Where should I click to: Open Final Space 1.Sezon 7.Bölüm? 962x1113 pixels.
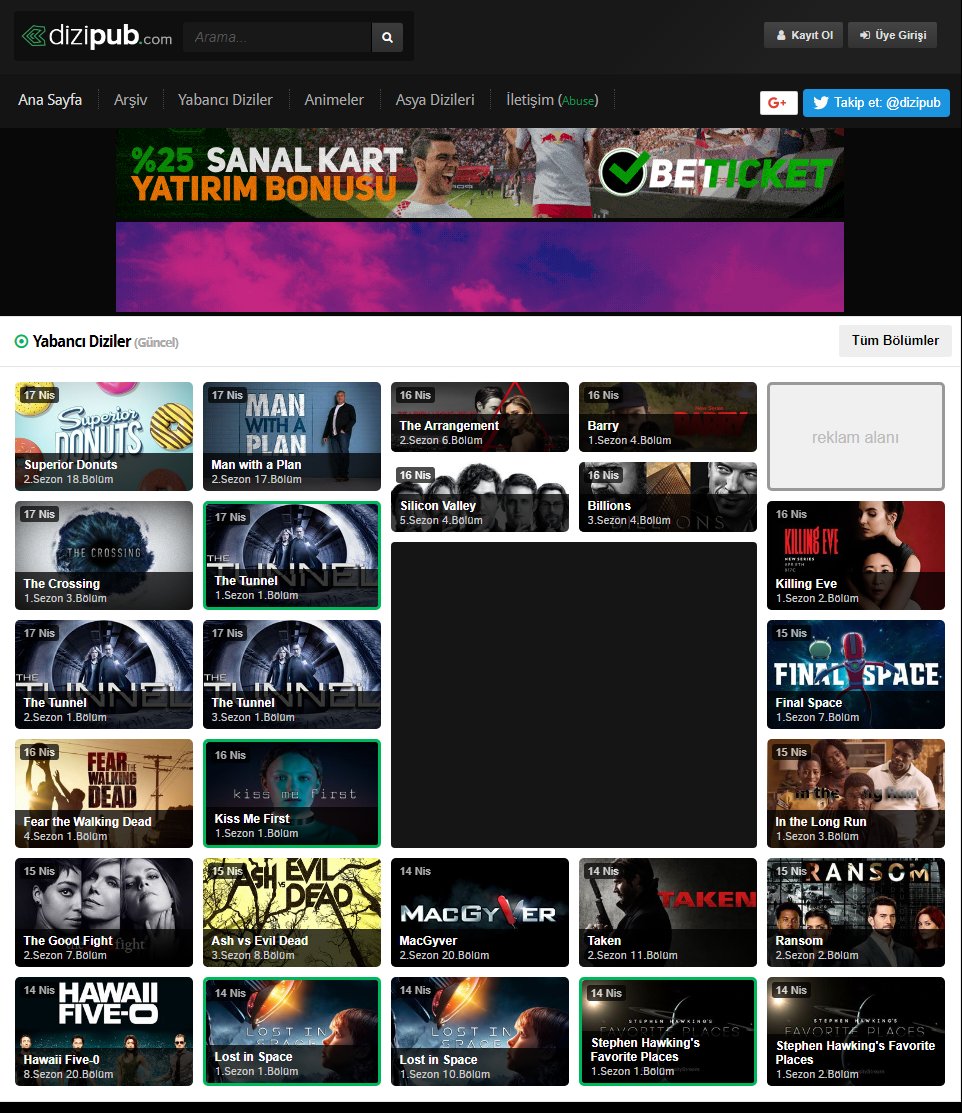(856, 674)
